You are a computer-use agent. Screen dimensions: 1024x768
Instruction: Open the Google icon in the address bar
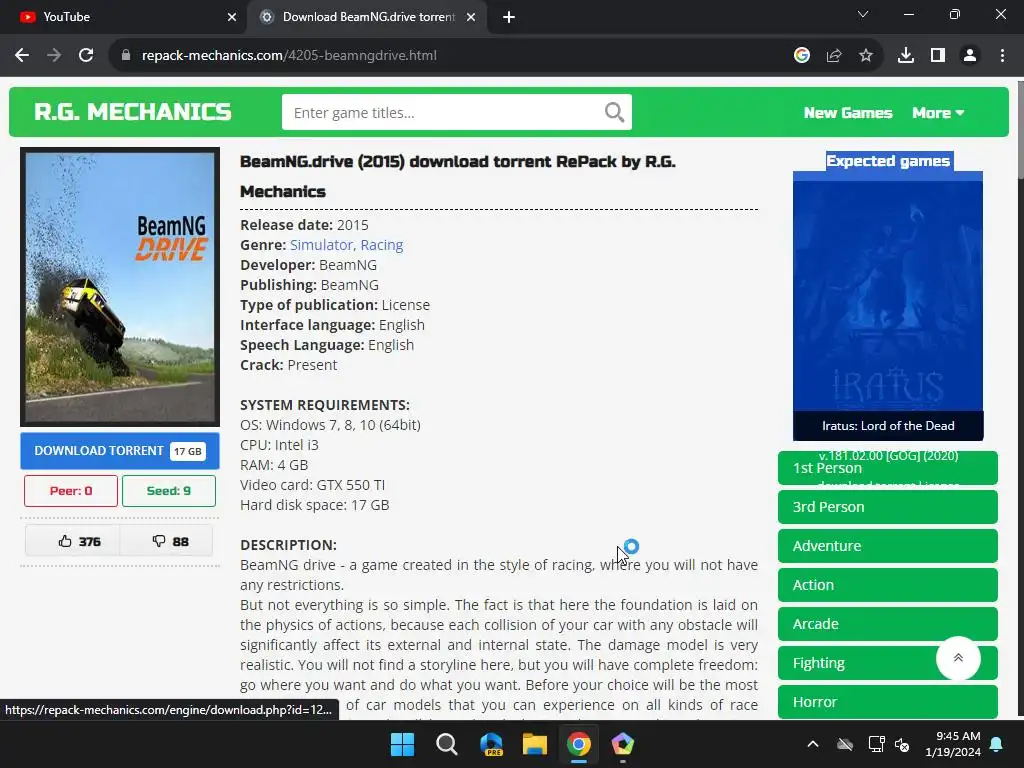[x=802, y=56]
